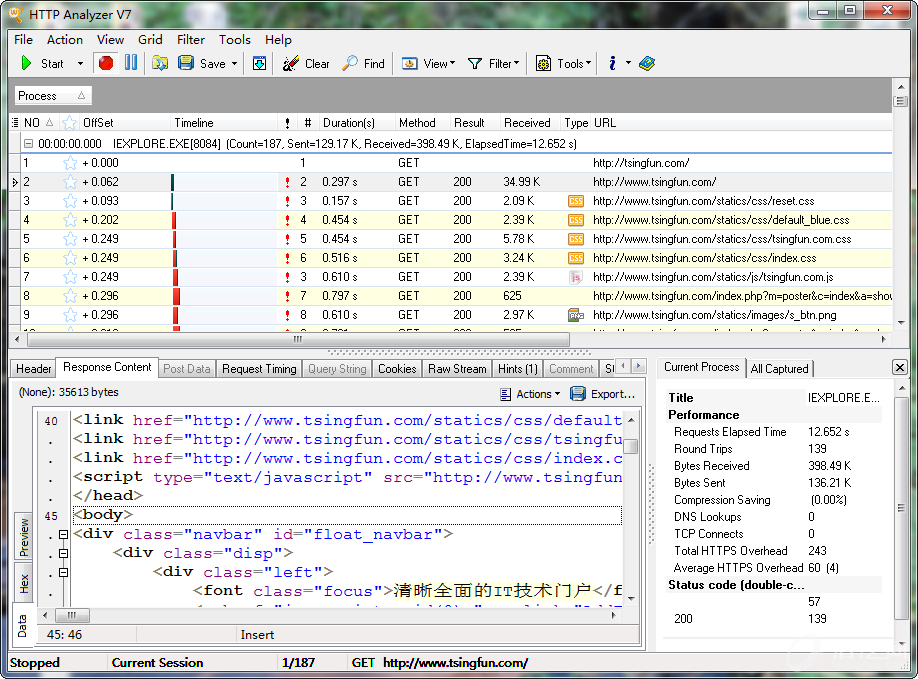Click the Open session folder icon
The height and width of the screenshot is (679, 918).
[160, 63]
